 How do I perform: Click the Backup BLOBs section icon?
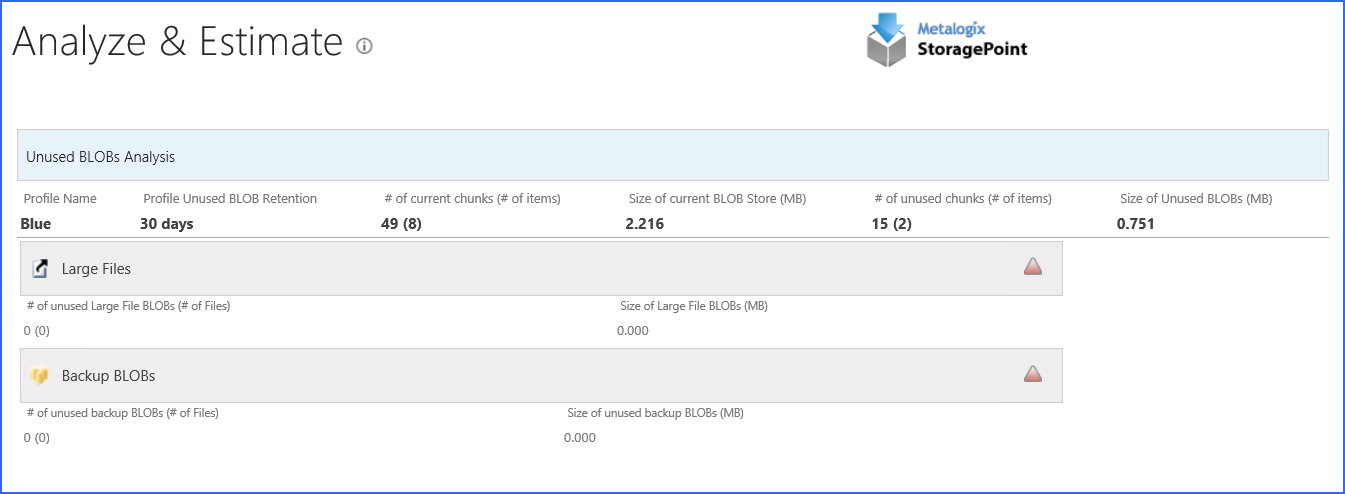pos(40,376)
